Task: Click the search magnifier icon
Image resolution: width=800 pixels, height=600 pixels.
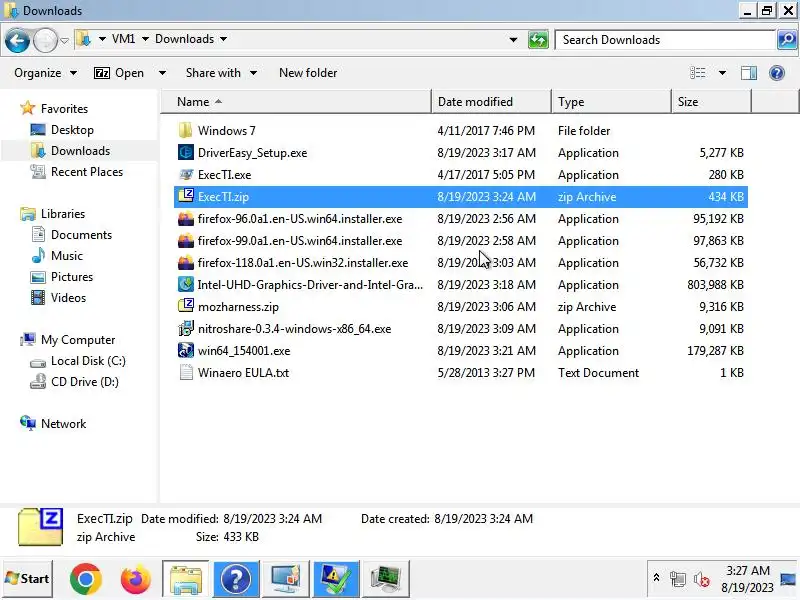Action: click(787, 40)
